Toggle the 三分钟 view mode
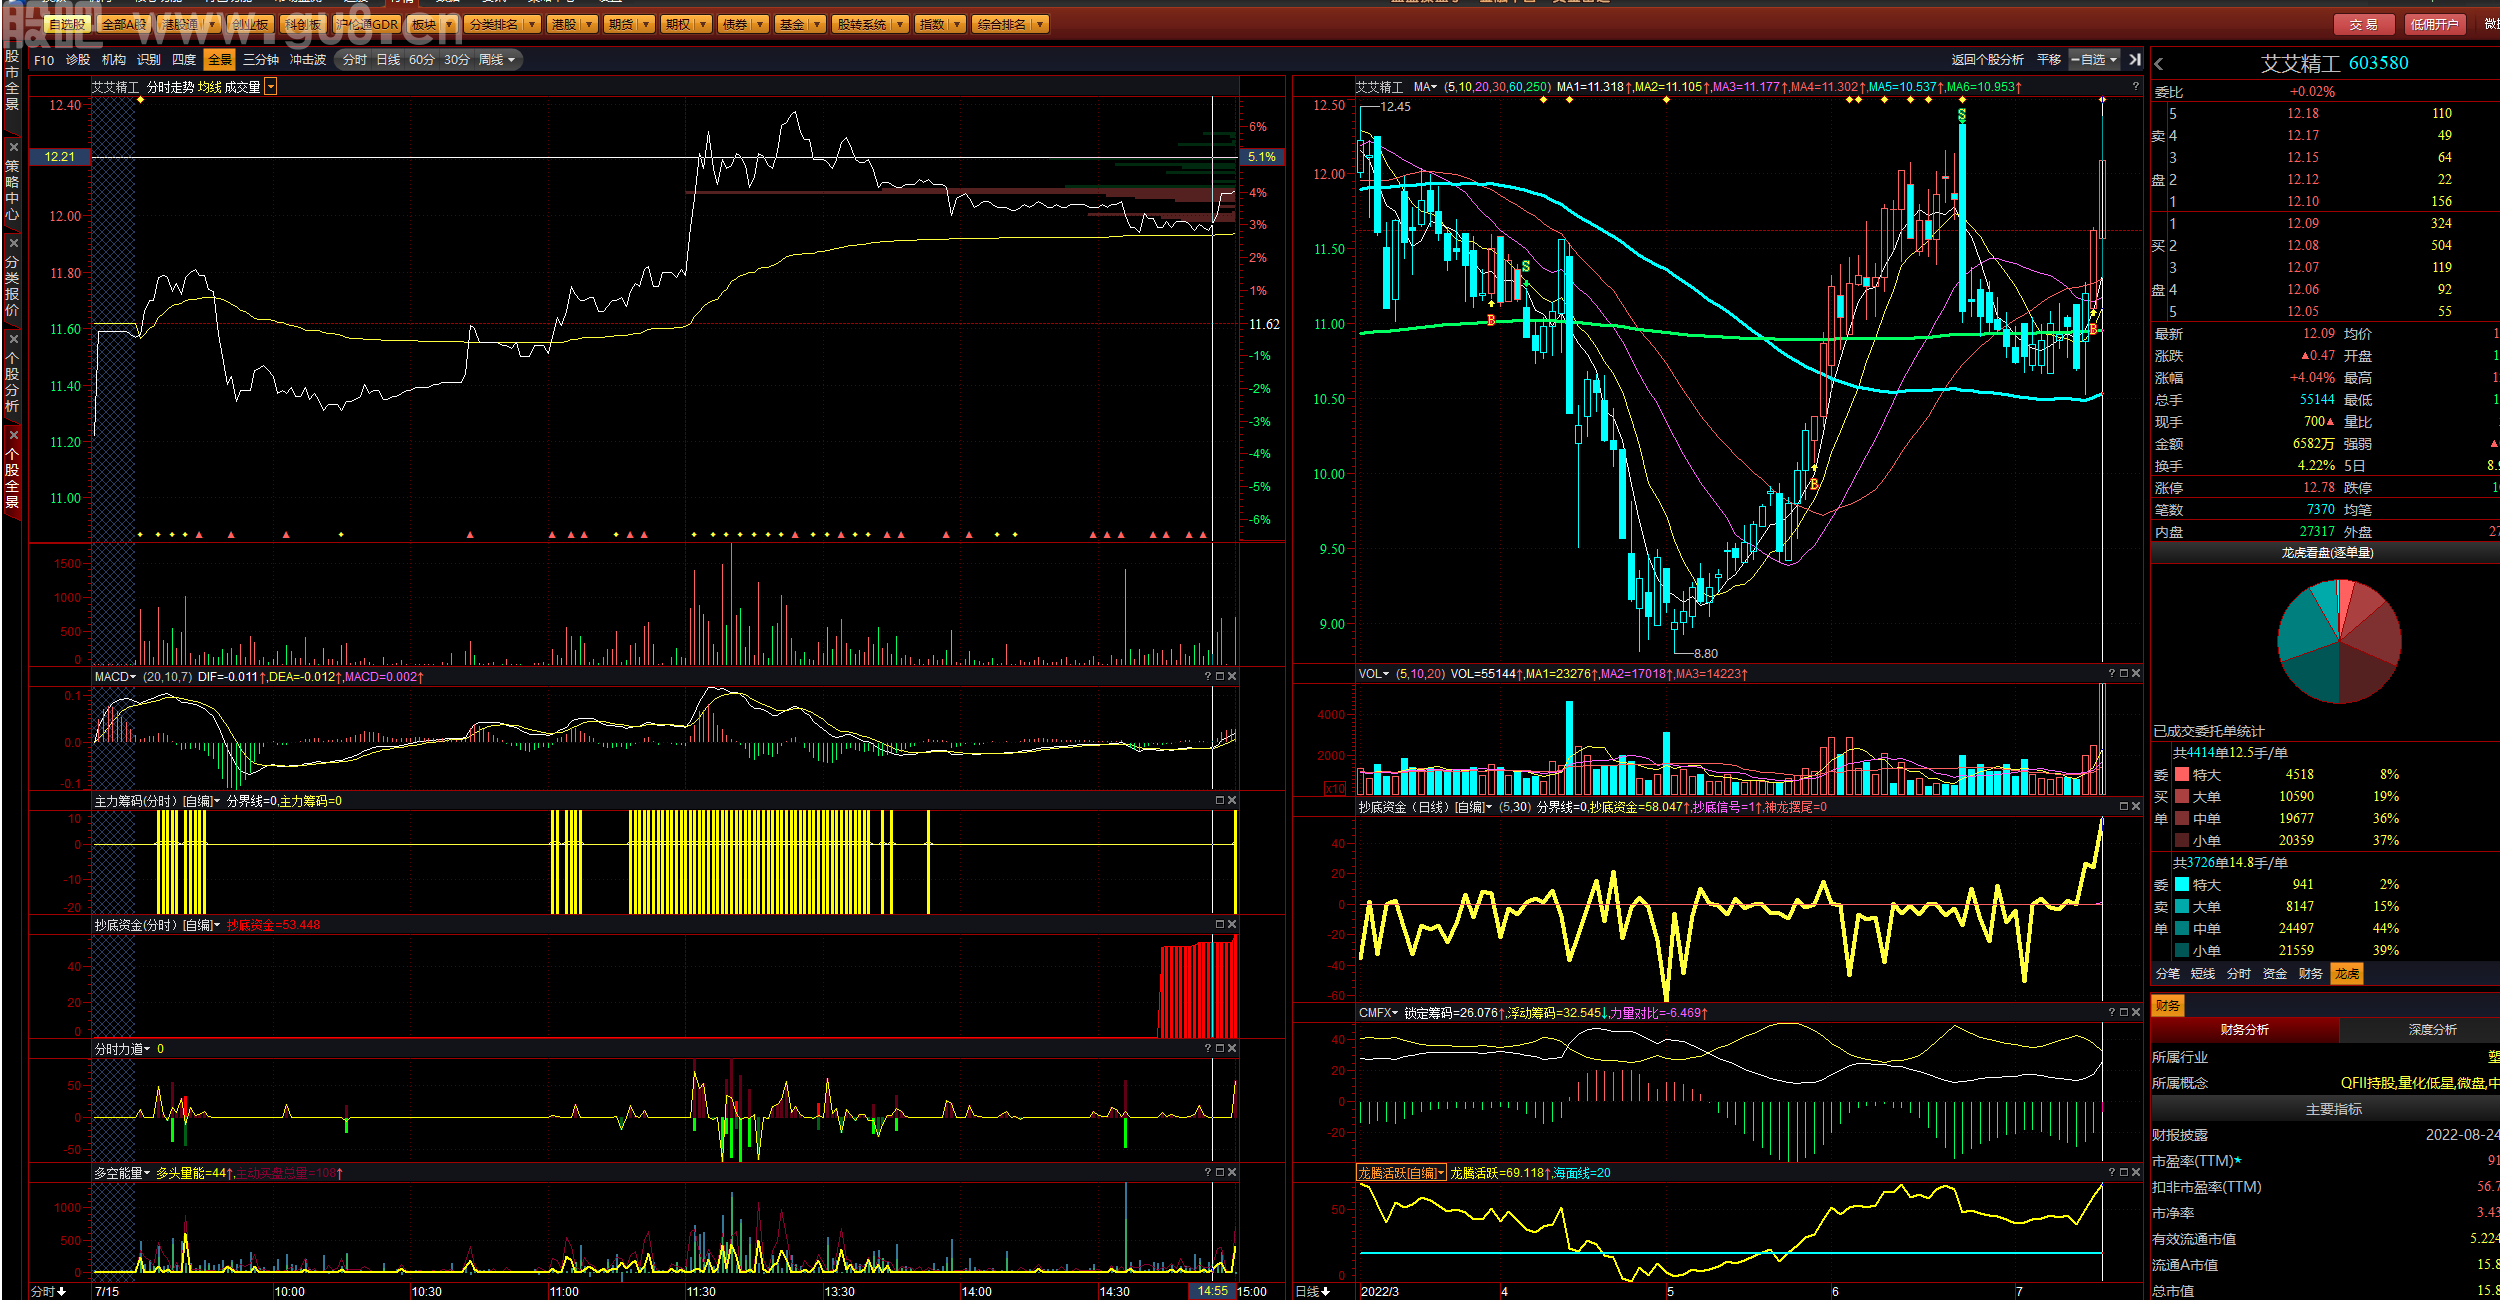The image size is (2500, 1300). click(261, 60)
